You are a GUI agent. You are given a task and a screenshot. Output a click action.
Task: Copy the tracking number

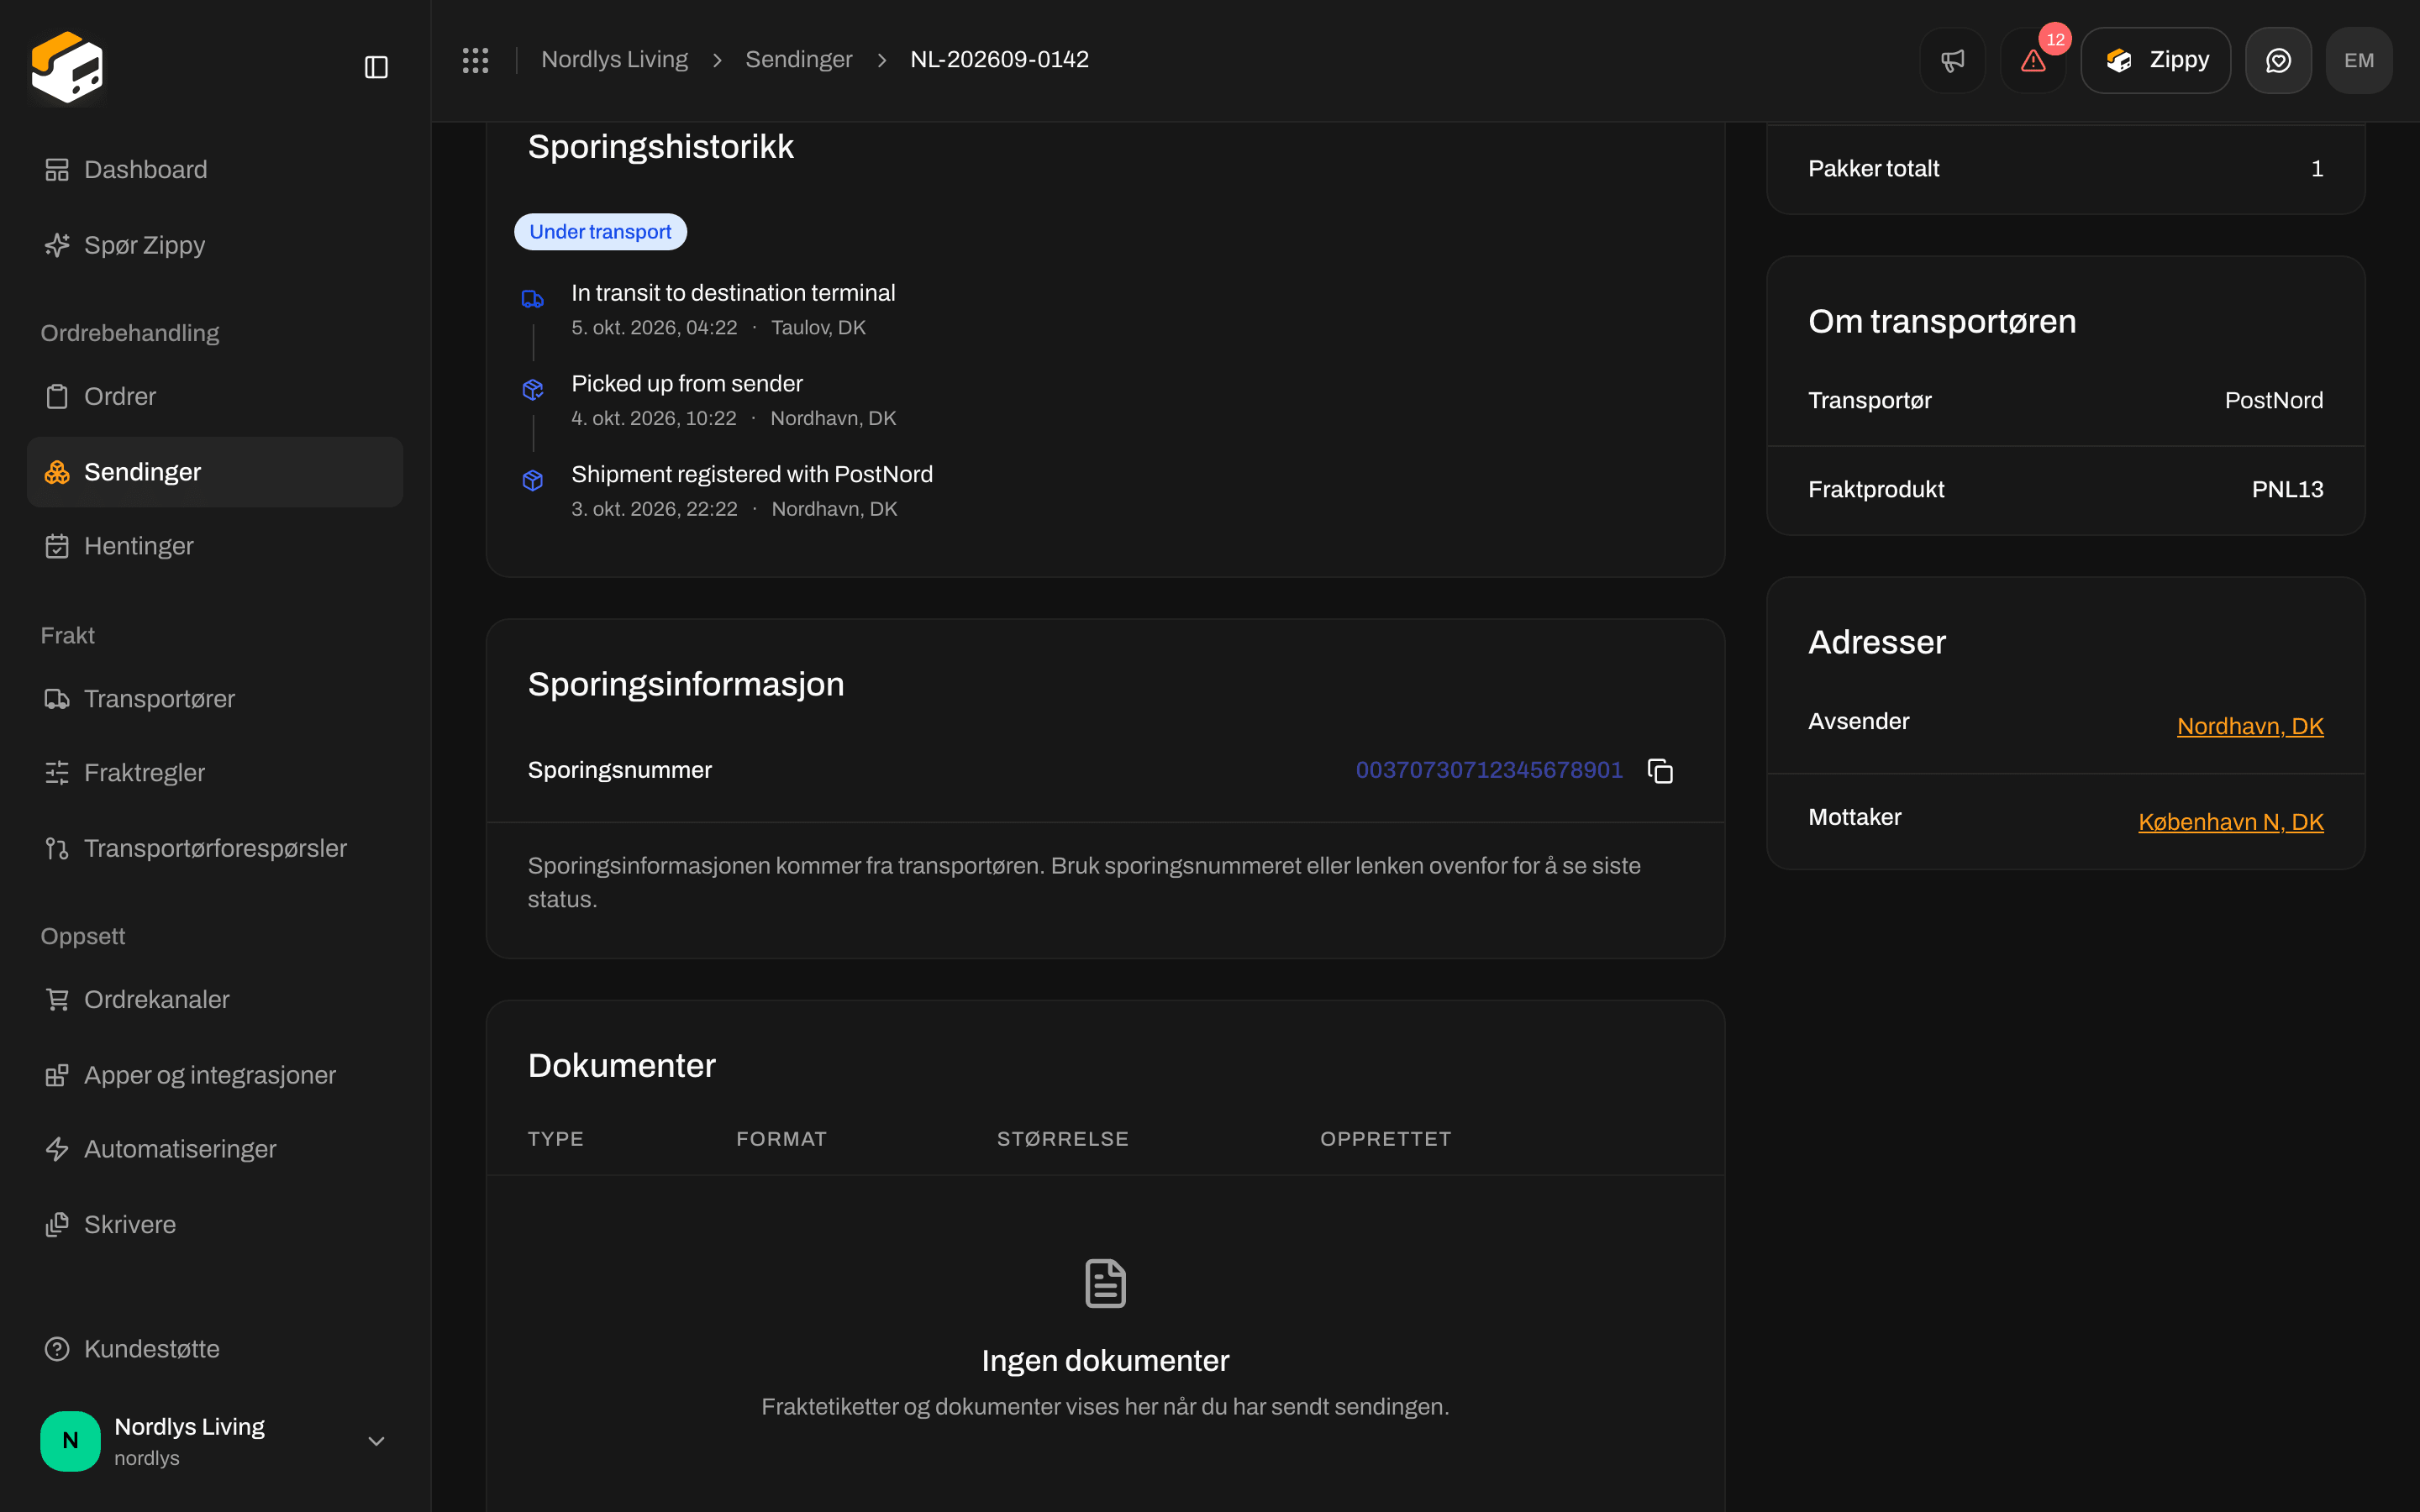click(1660, 771)
